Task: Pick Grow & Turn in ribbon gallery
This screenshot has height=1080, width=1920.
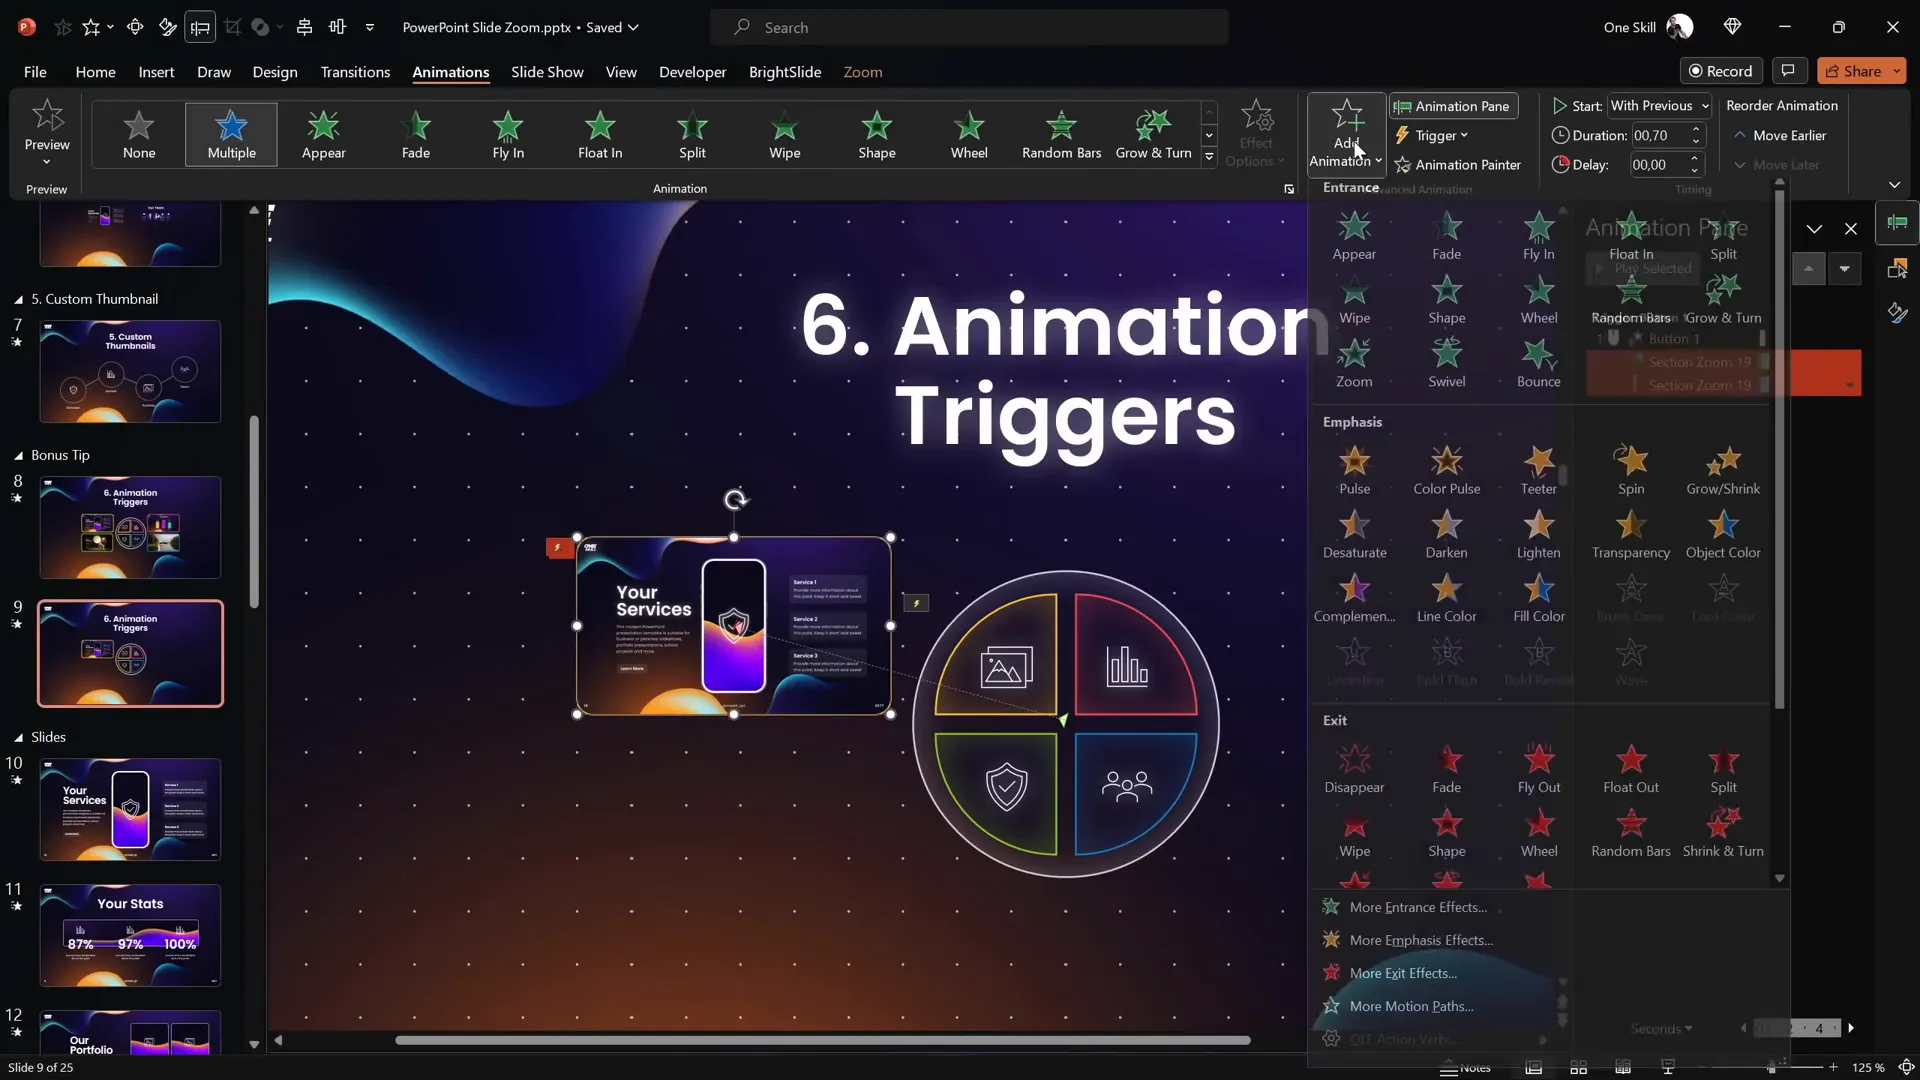Action: tap(1153, 134)
